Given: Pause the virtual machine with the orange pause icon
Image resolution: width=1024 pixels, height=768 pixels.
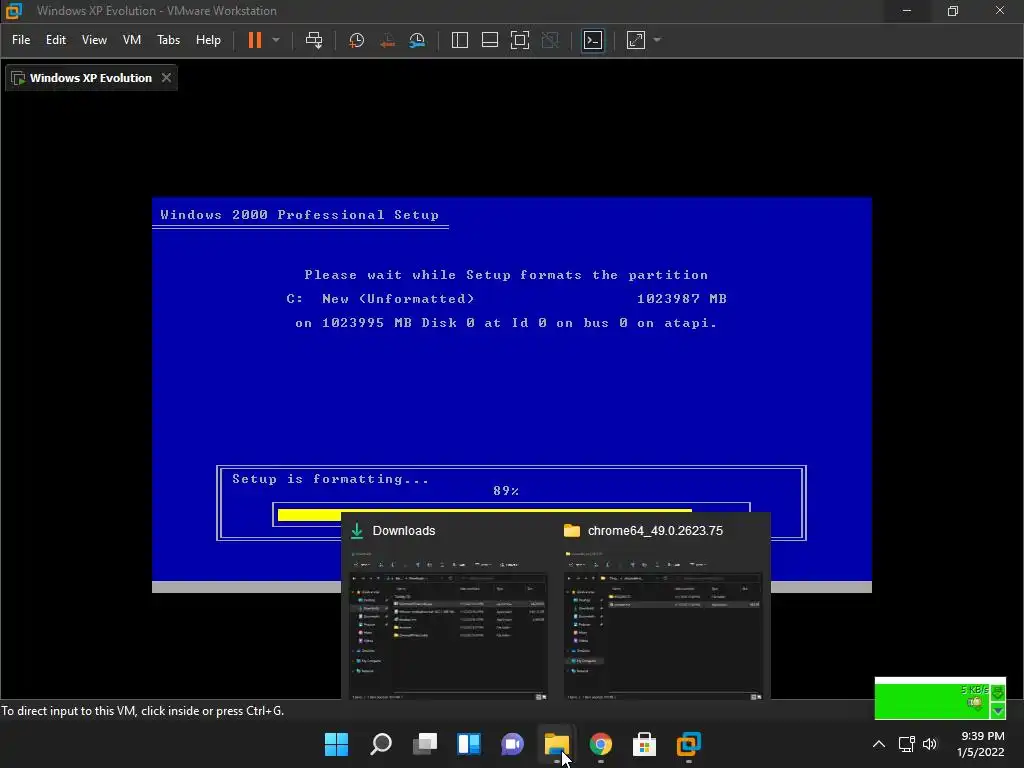Looking at the screenshot, I should (x=255, y=40).
